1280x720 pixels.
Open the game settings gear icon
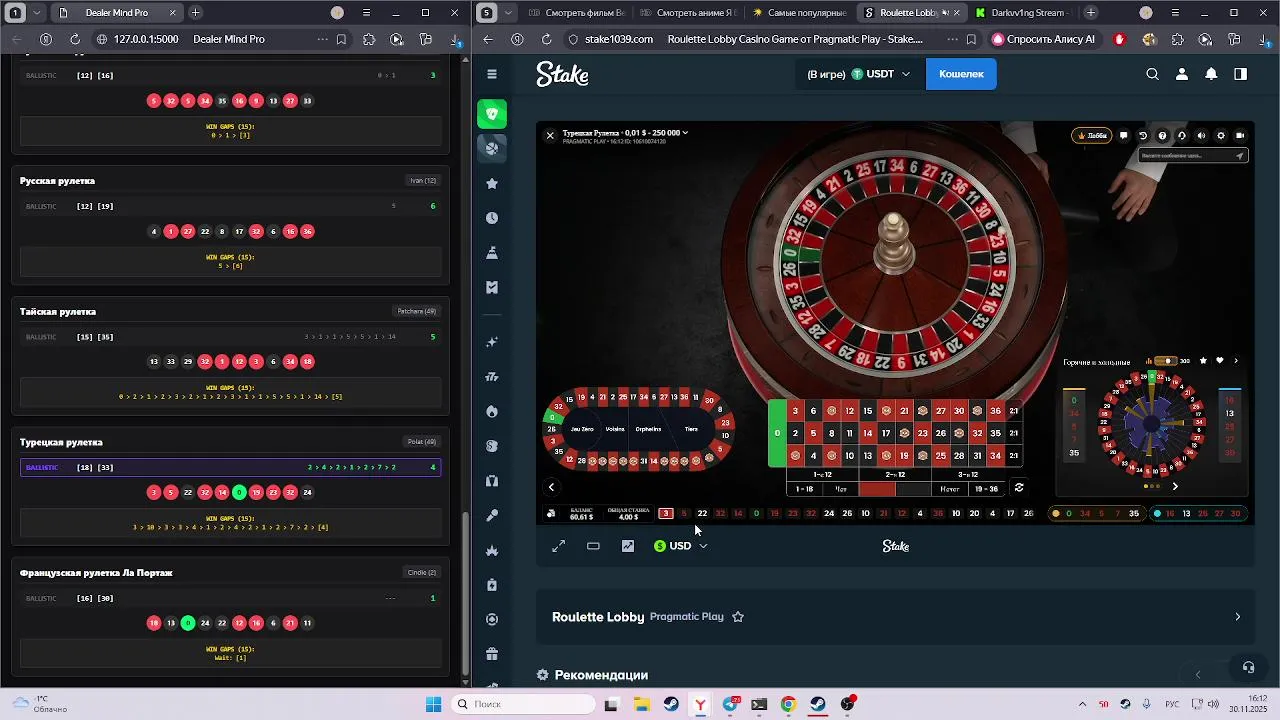click(1220, 135)
